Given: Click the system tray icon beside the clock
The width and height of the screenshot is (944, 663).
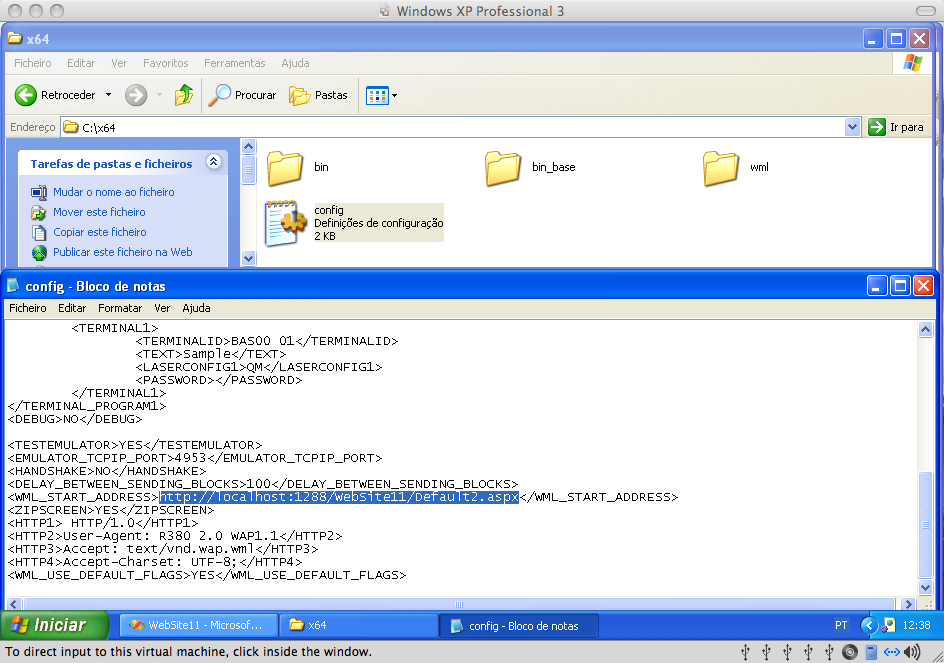Looking at the screenshot, I should point(887,625).
